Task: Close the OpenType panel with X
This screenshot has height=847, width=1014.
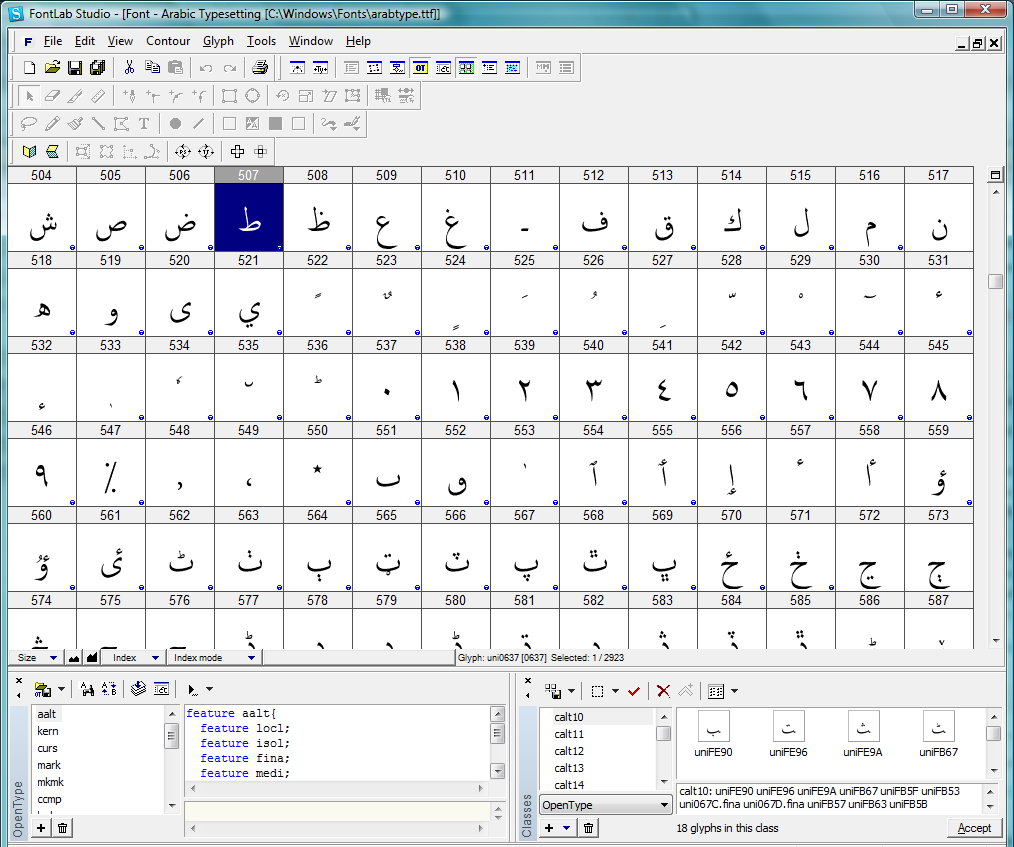Action: click(19, 680)
